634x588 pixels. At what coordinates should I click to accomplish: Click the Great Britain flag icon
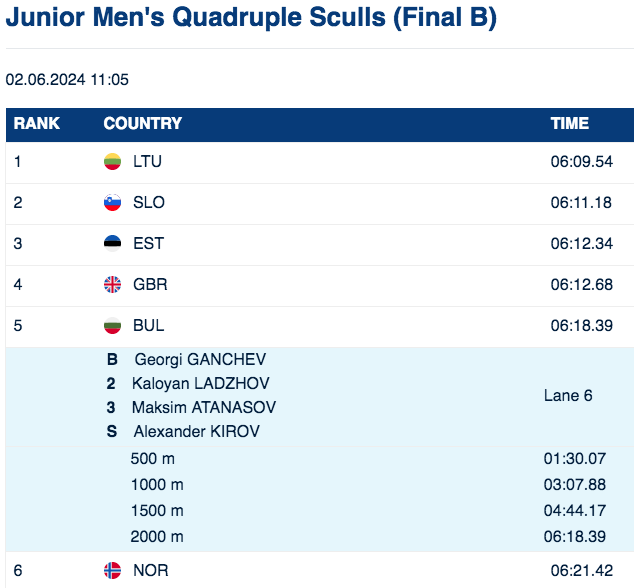pos(112,285)
